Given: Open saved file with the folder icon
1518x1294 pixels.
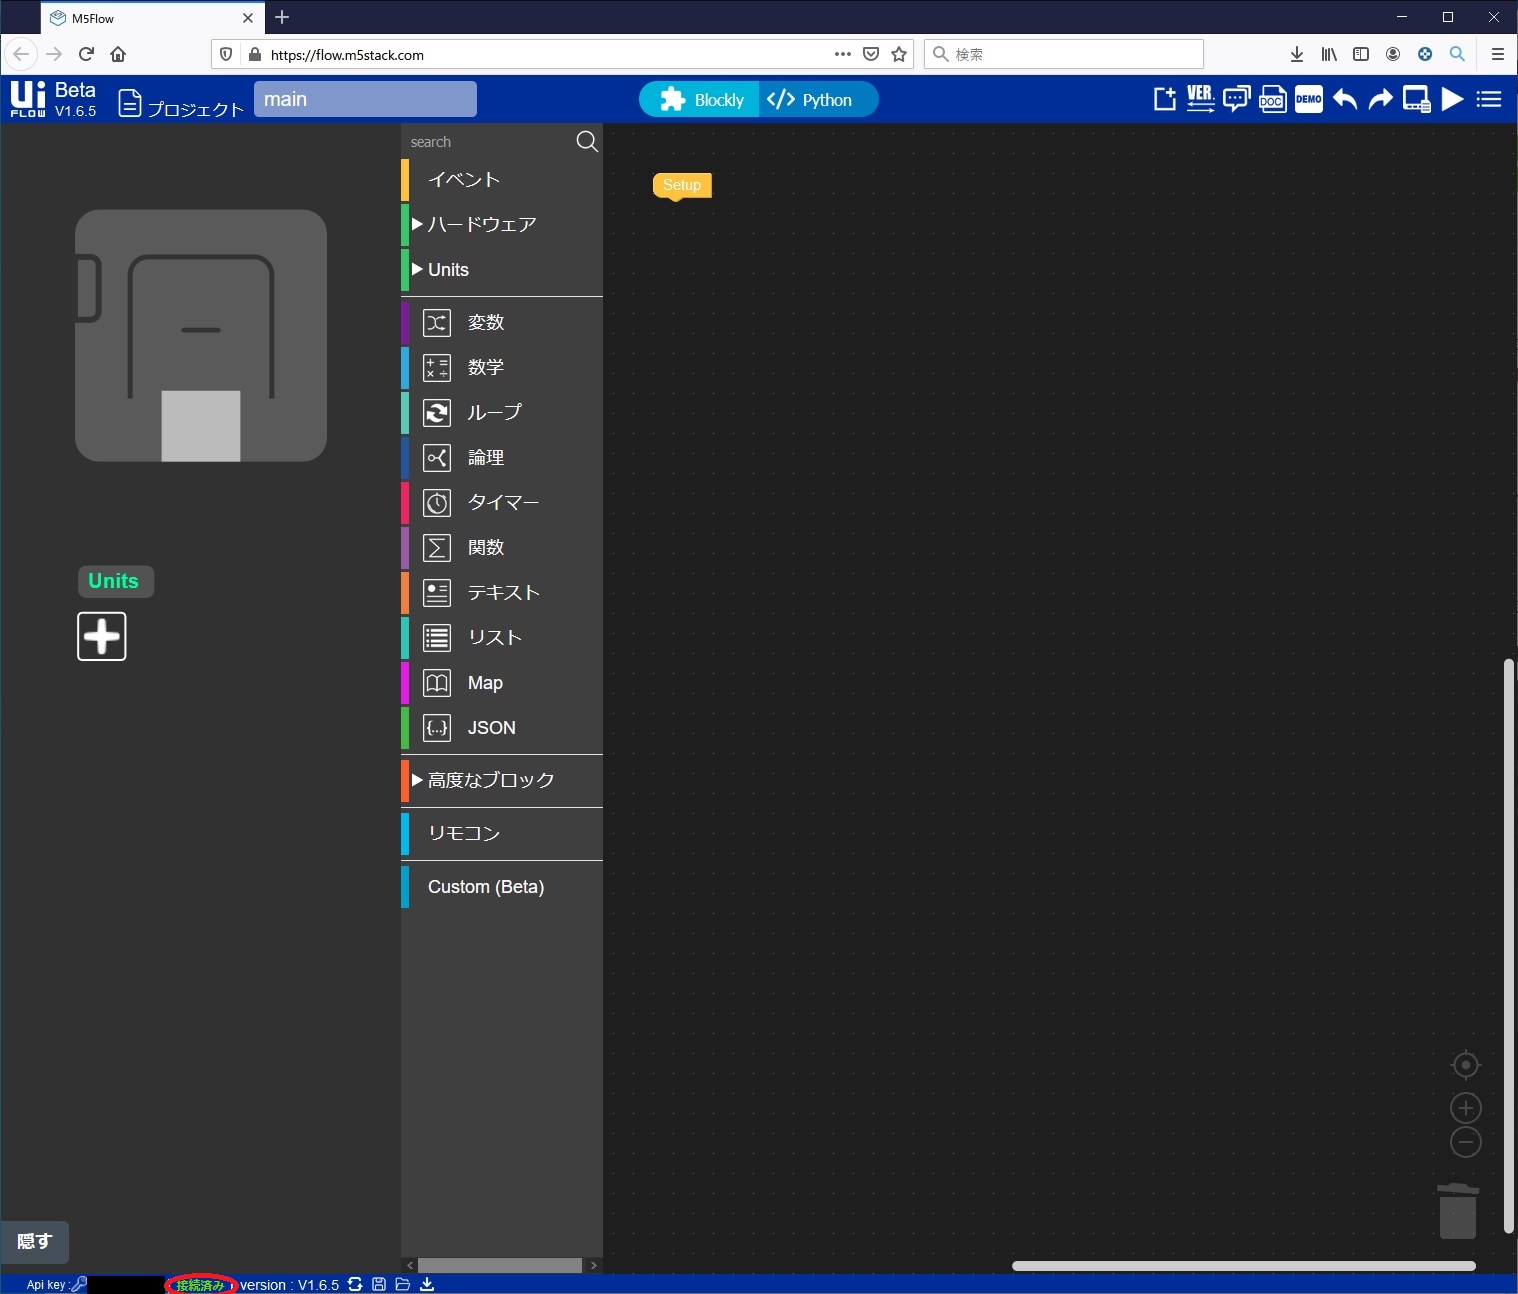Looking at the screenshot, I should (x=403, y=1284).
